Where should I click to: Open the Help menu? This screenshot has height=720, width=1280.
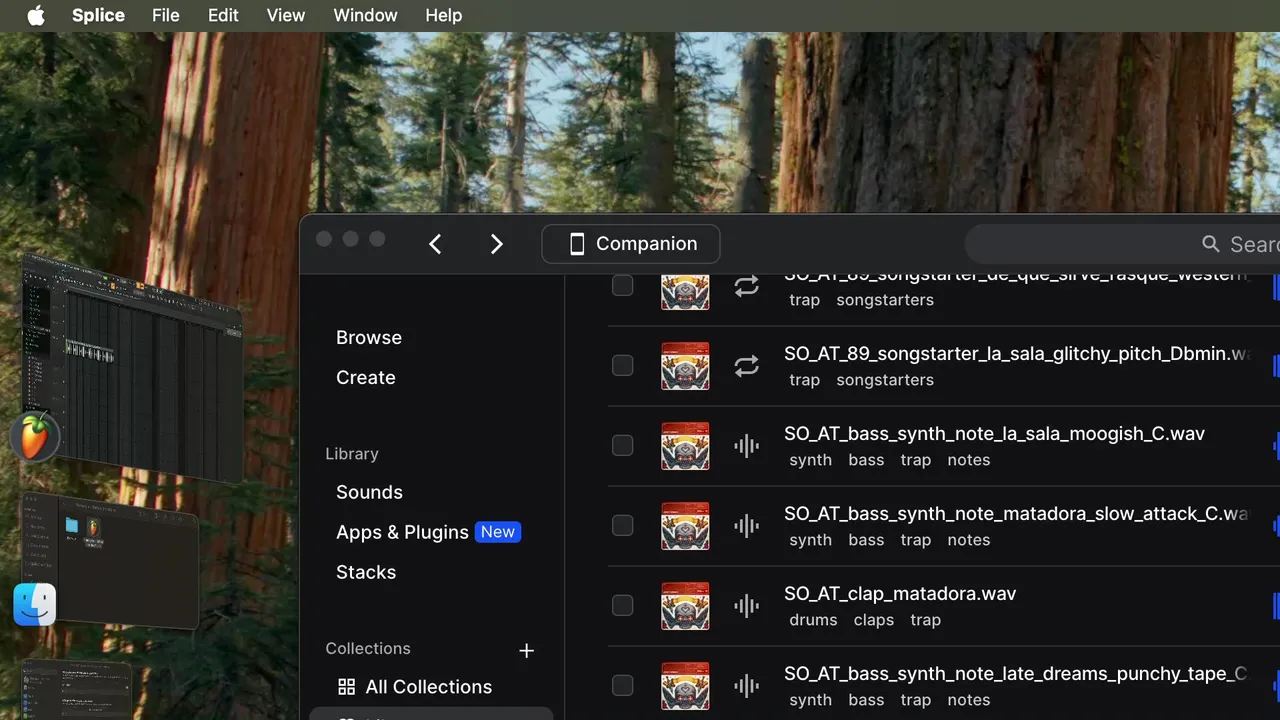tap(443, 15)
